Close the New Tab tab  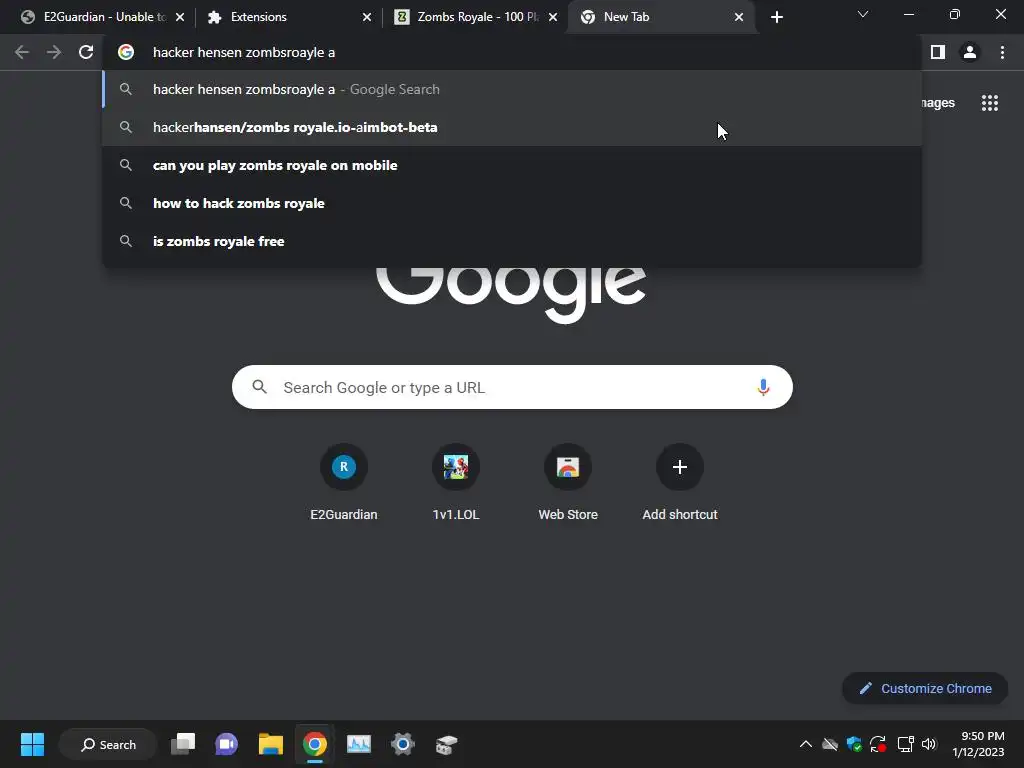click(739, 17)
